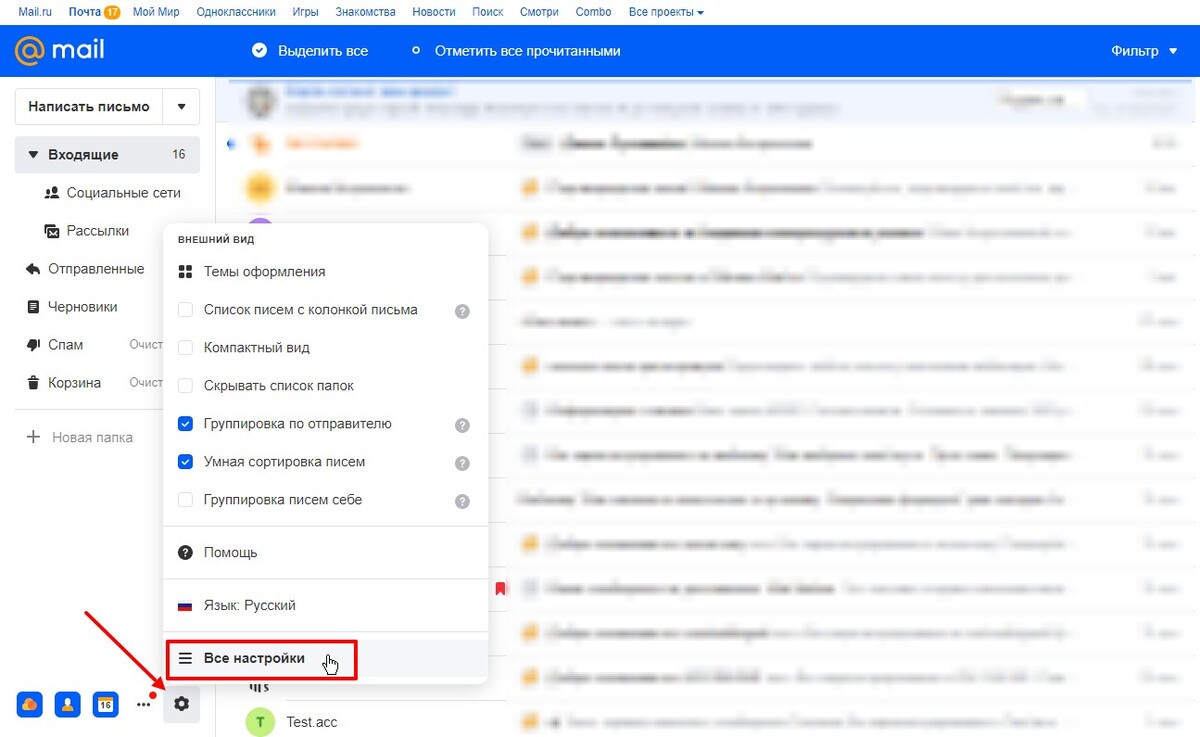The height and width of the screenshot is (737, 1200).
Task: Click the Social networks folder icon
Action: coord(52,193)
